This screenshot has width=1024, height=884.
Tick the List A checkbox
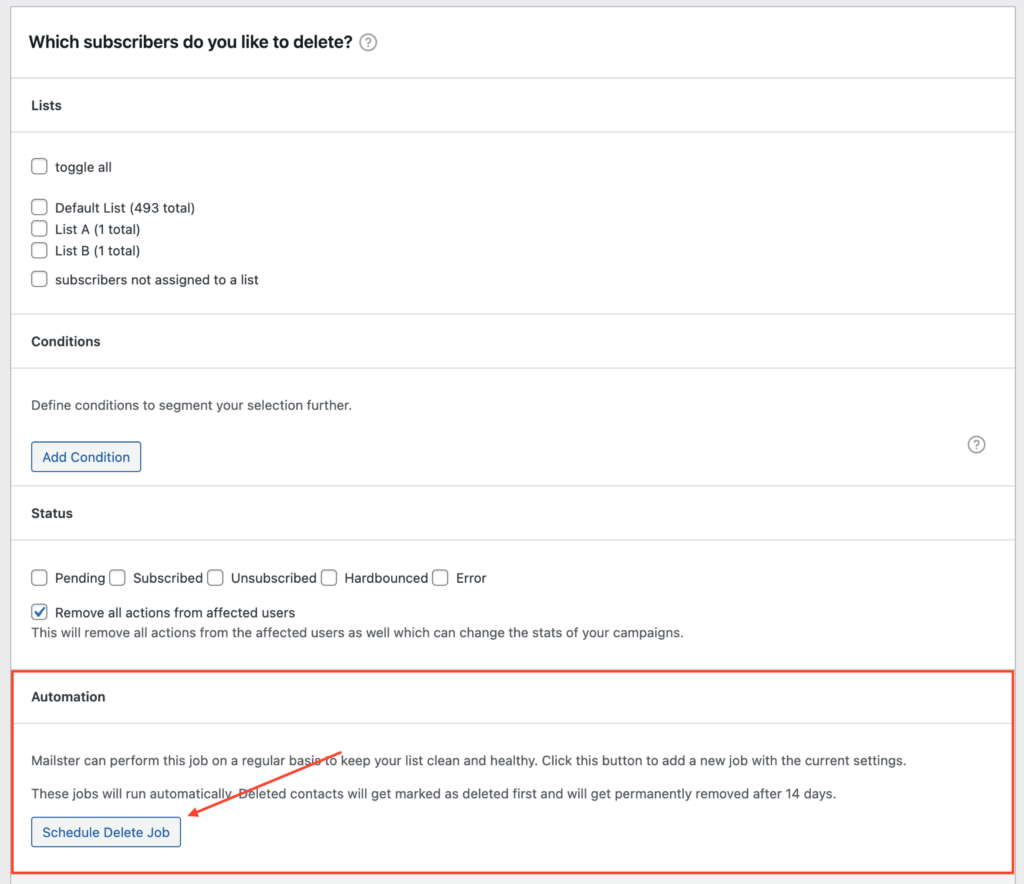pos(40,229)
